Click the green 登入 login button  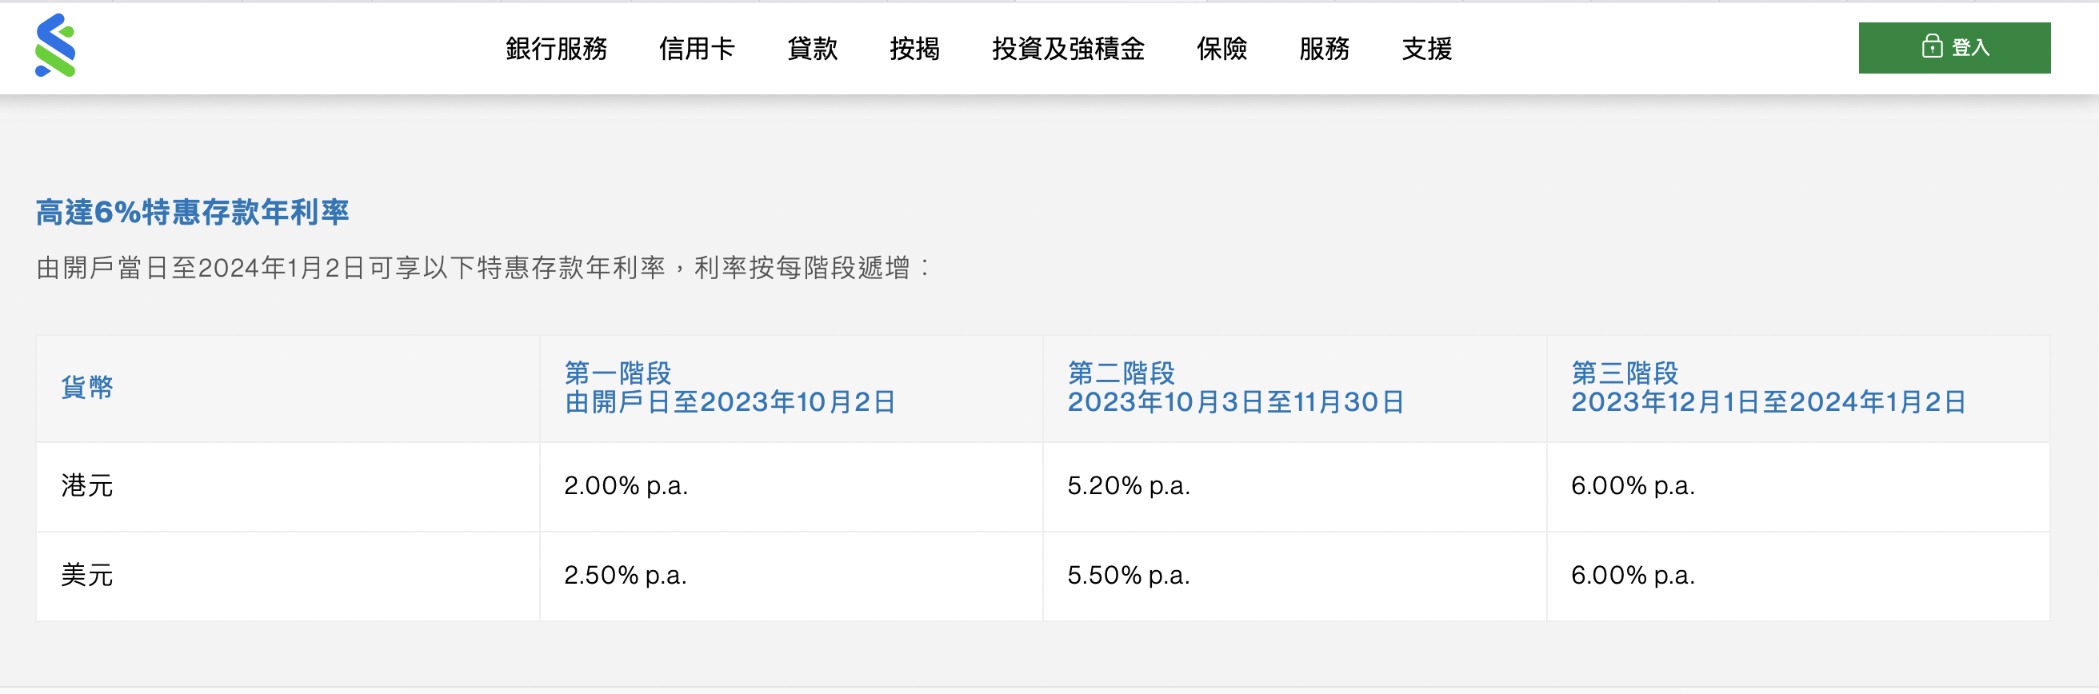tap(1954, 48)
